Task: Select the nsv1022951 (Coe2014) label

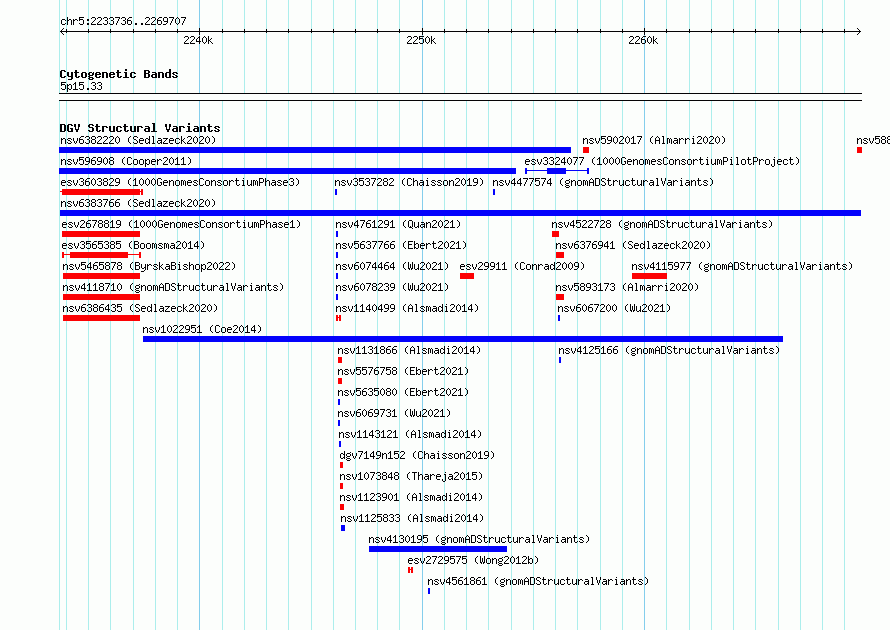Action: coord(202,329)
